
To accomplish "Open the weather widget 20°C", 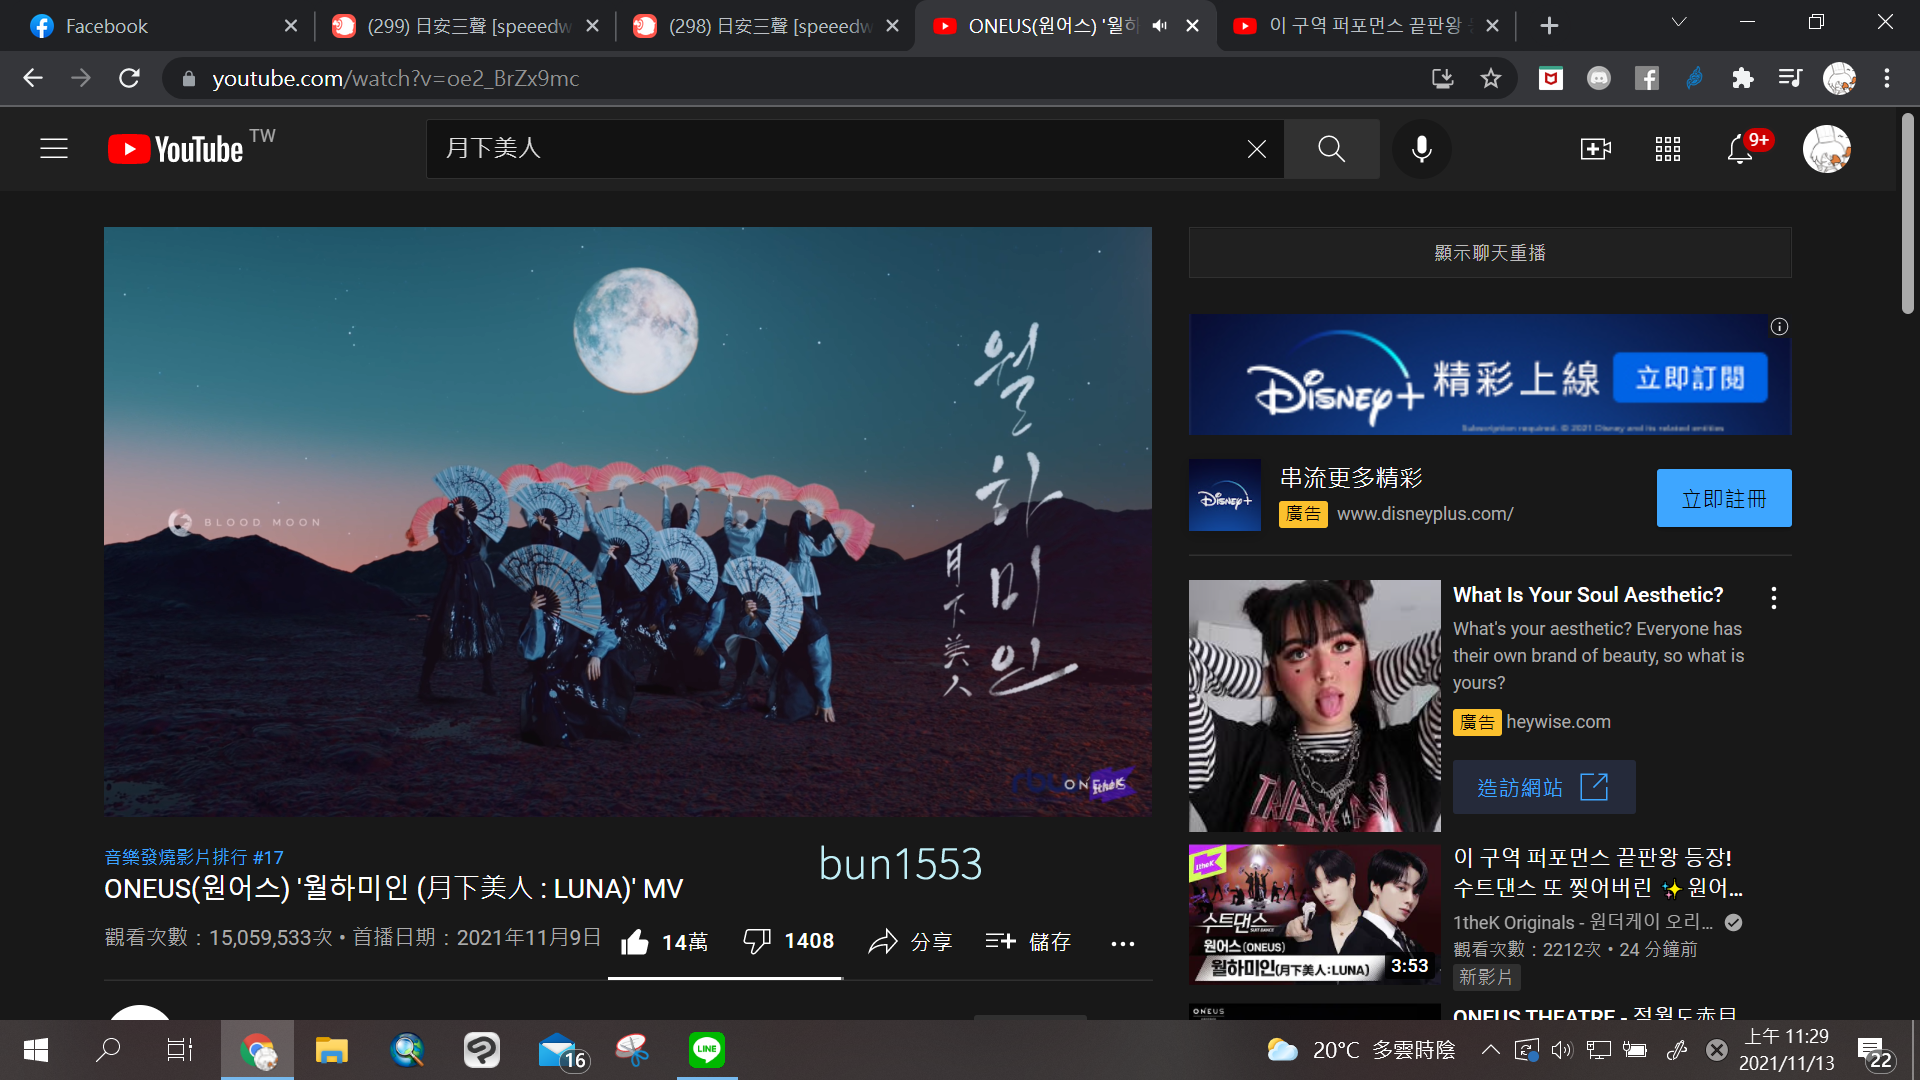I will tap(1361, 1050).
